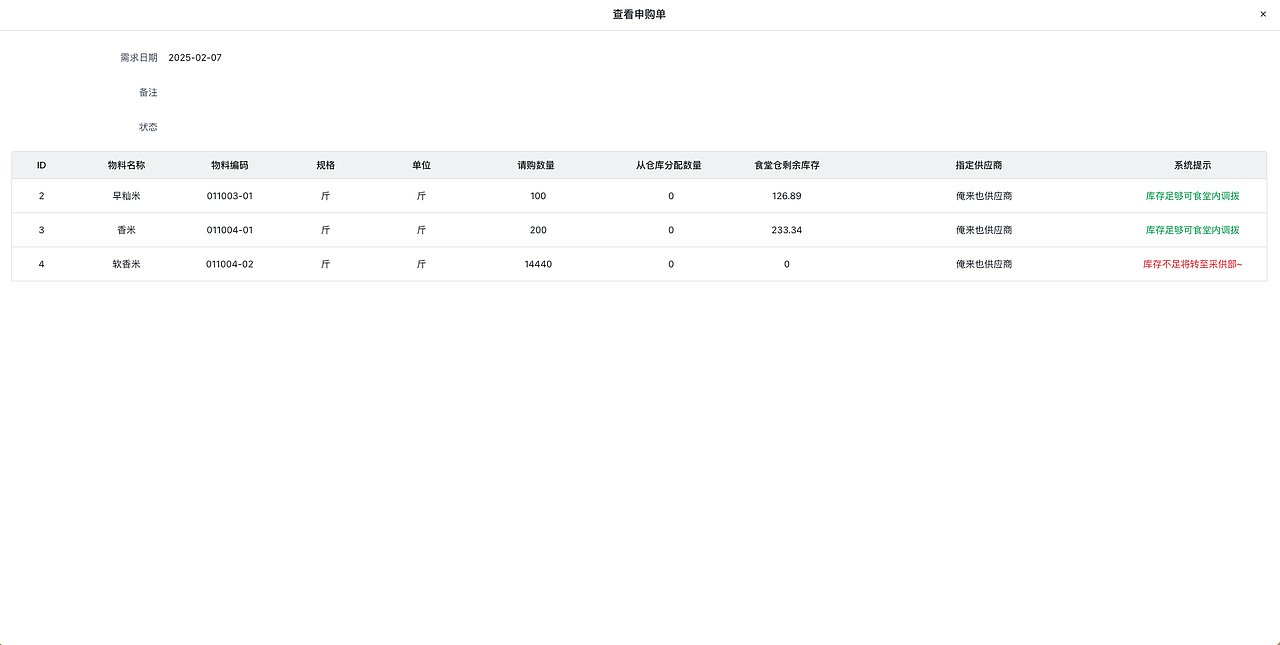Screen dimensions: 1280x645
Task: Select the 126.89 remaining stock value
Action: pyautogui.click(x=787, y=196)
